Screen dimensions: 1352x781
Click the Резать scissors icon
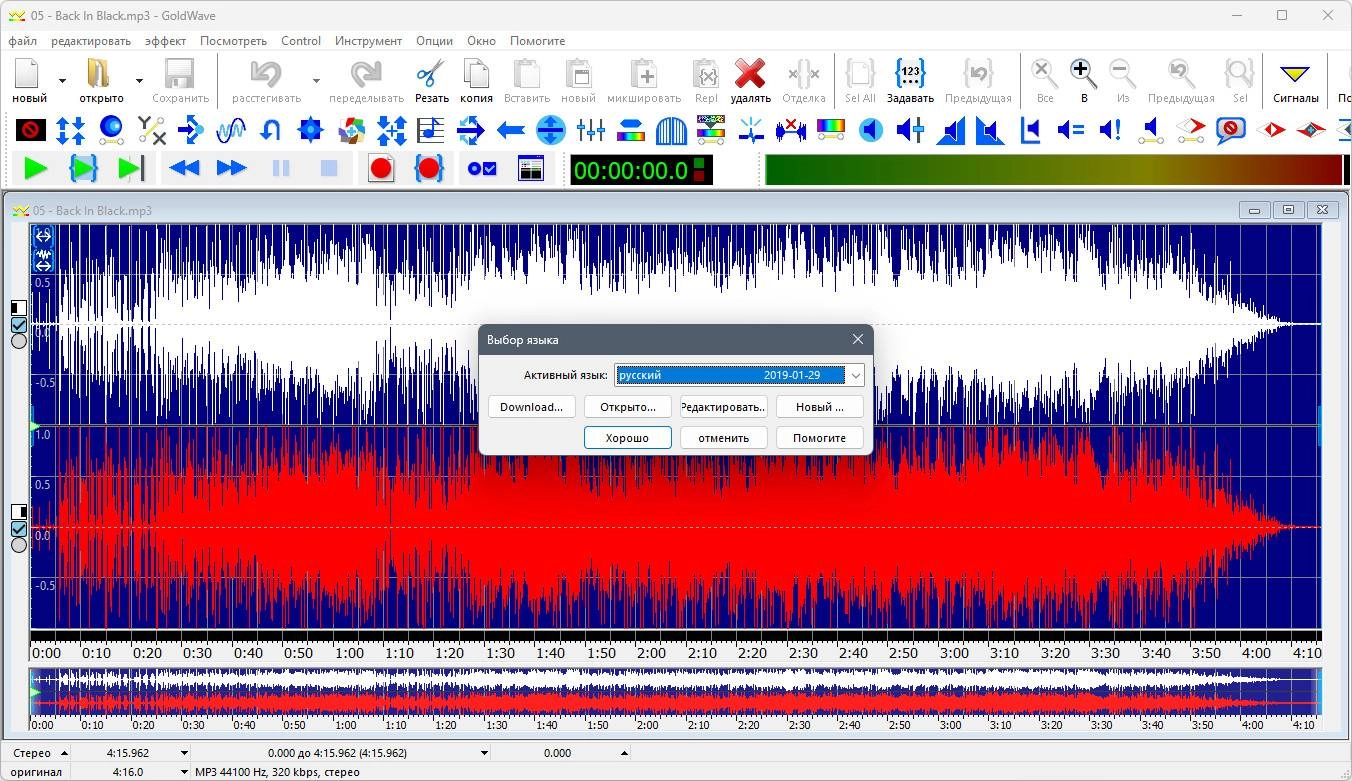(x=431, y=80)
